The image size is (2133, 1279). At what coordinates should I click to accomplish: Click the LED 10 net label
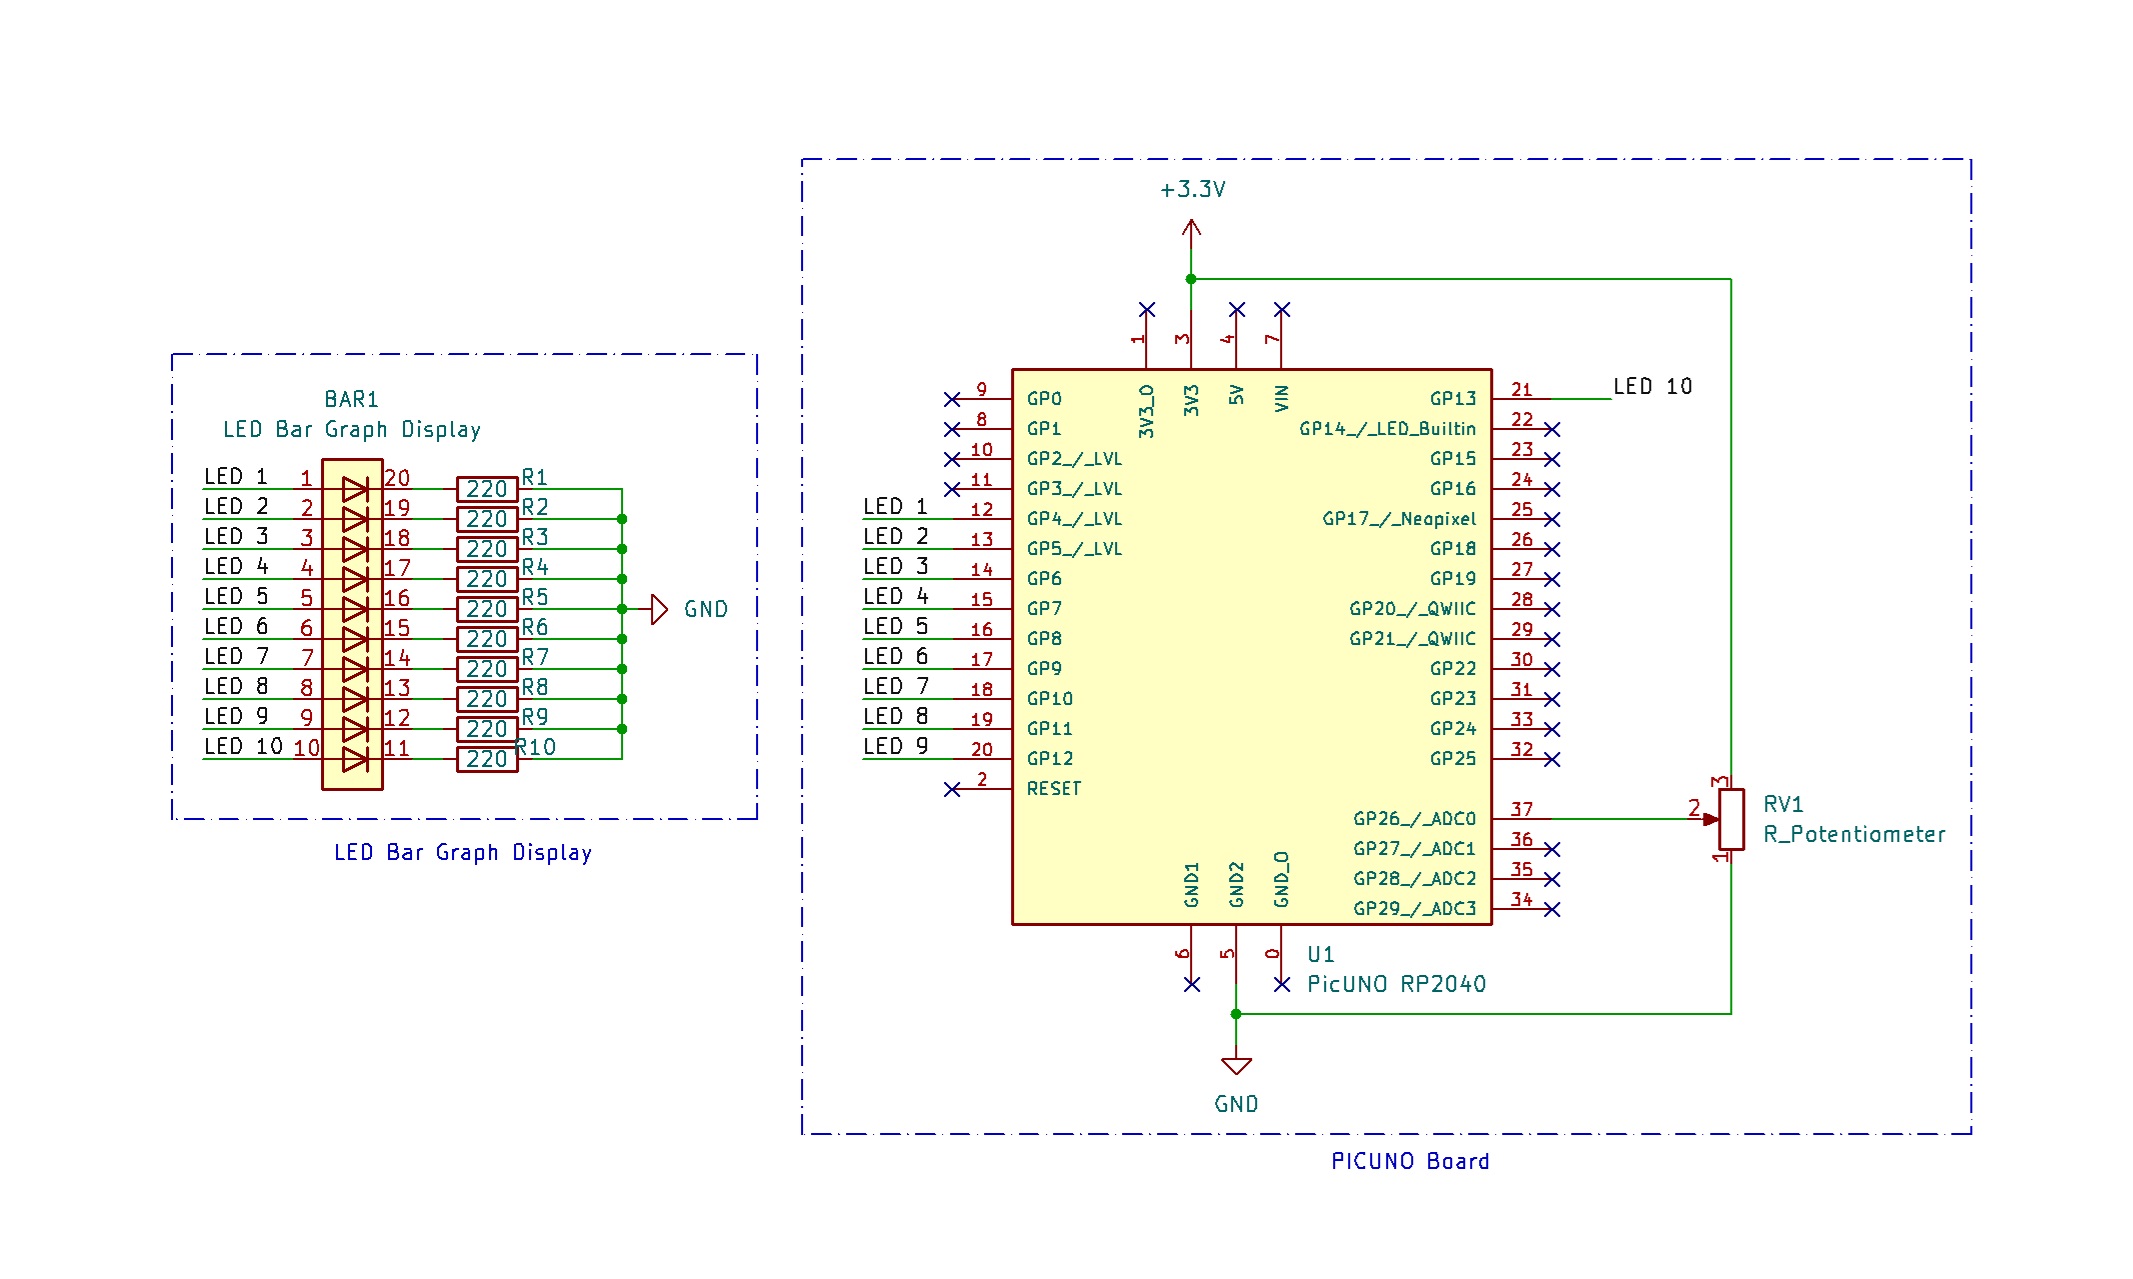coord(1654,386)
